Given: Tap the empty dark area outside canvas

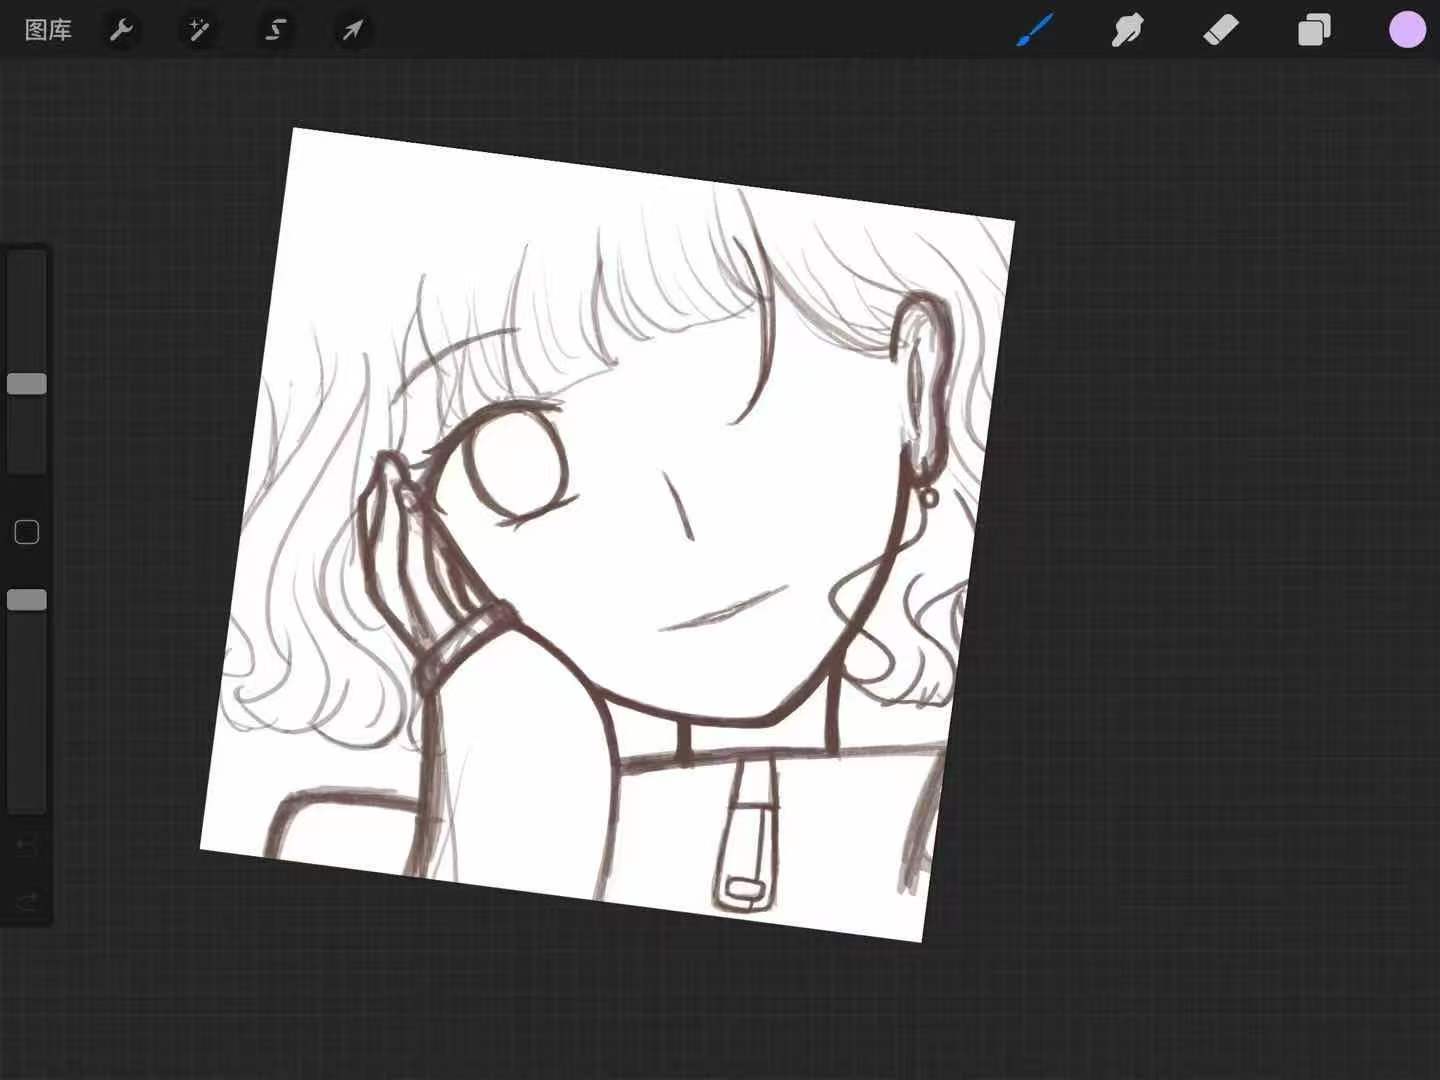Looking at the screenshot, I should [1200, 600].
